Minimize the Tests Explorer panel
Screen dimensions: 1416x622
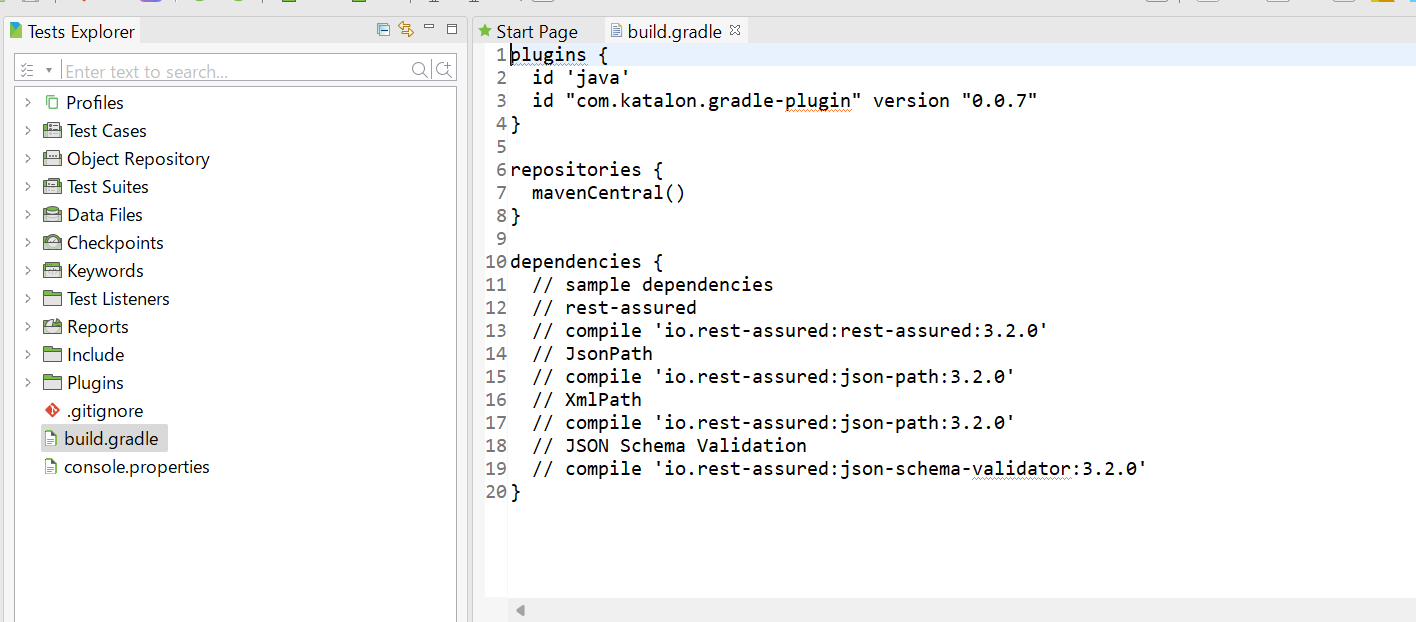(429, 27)
